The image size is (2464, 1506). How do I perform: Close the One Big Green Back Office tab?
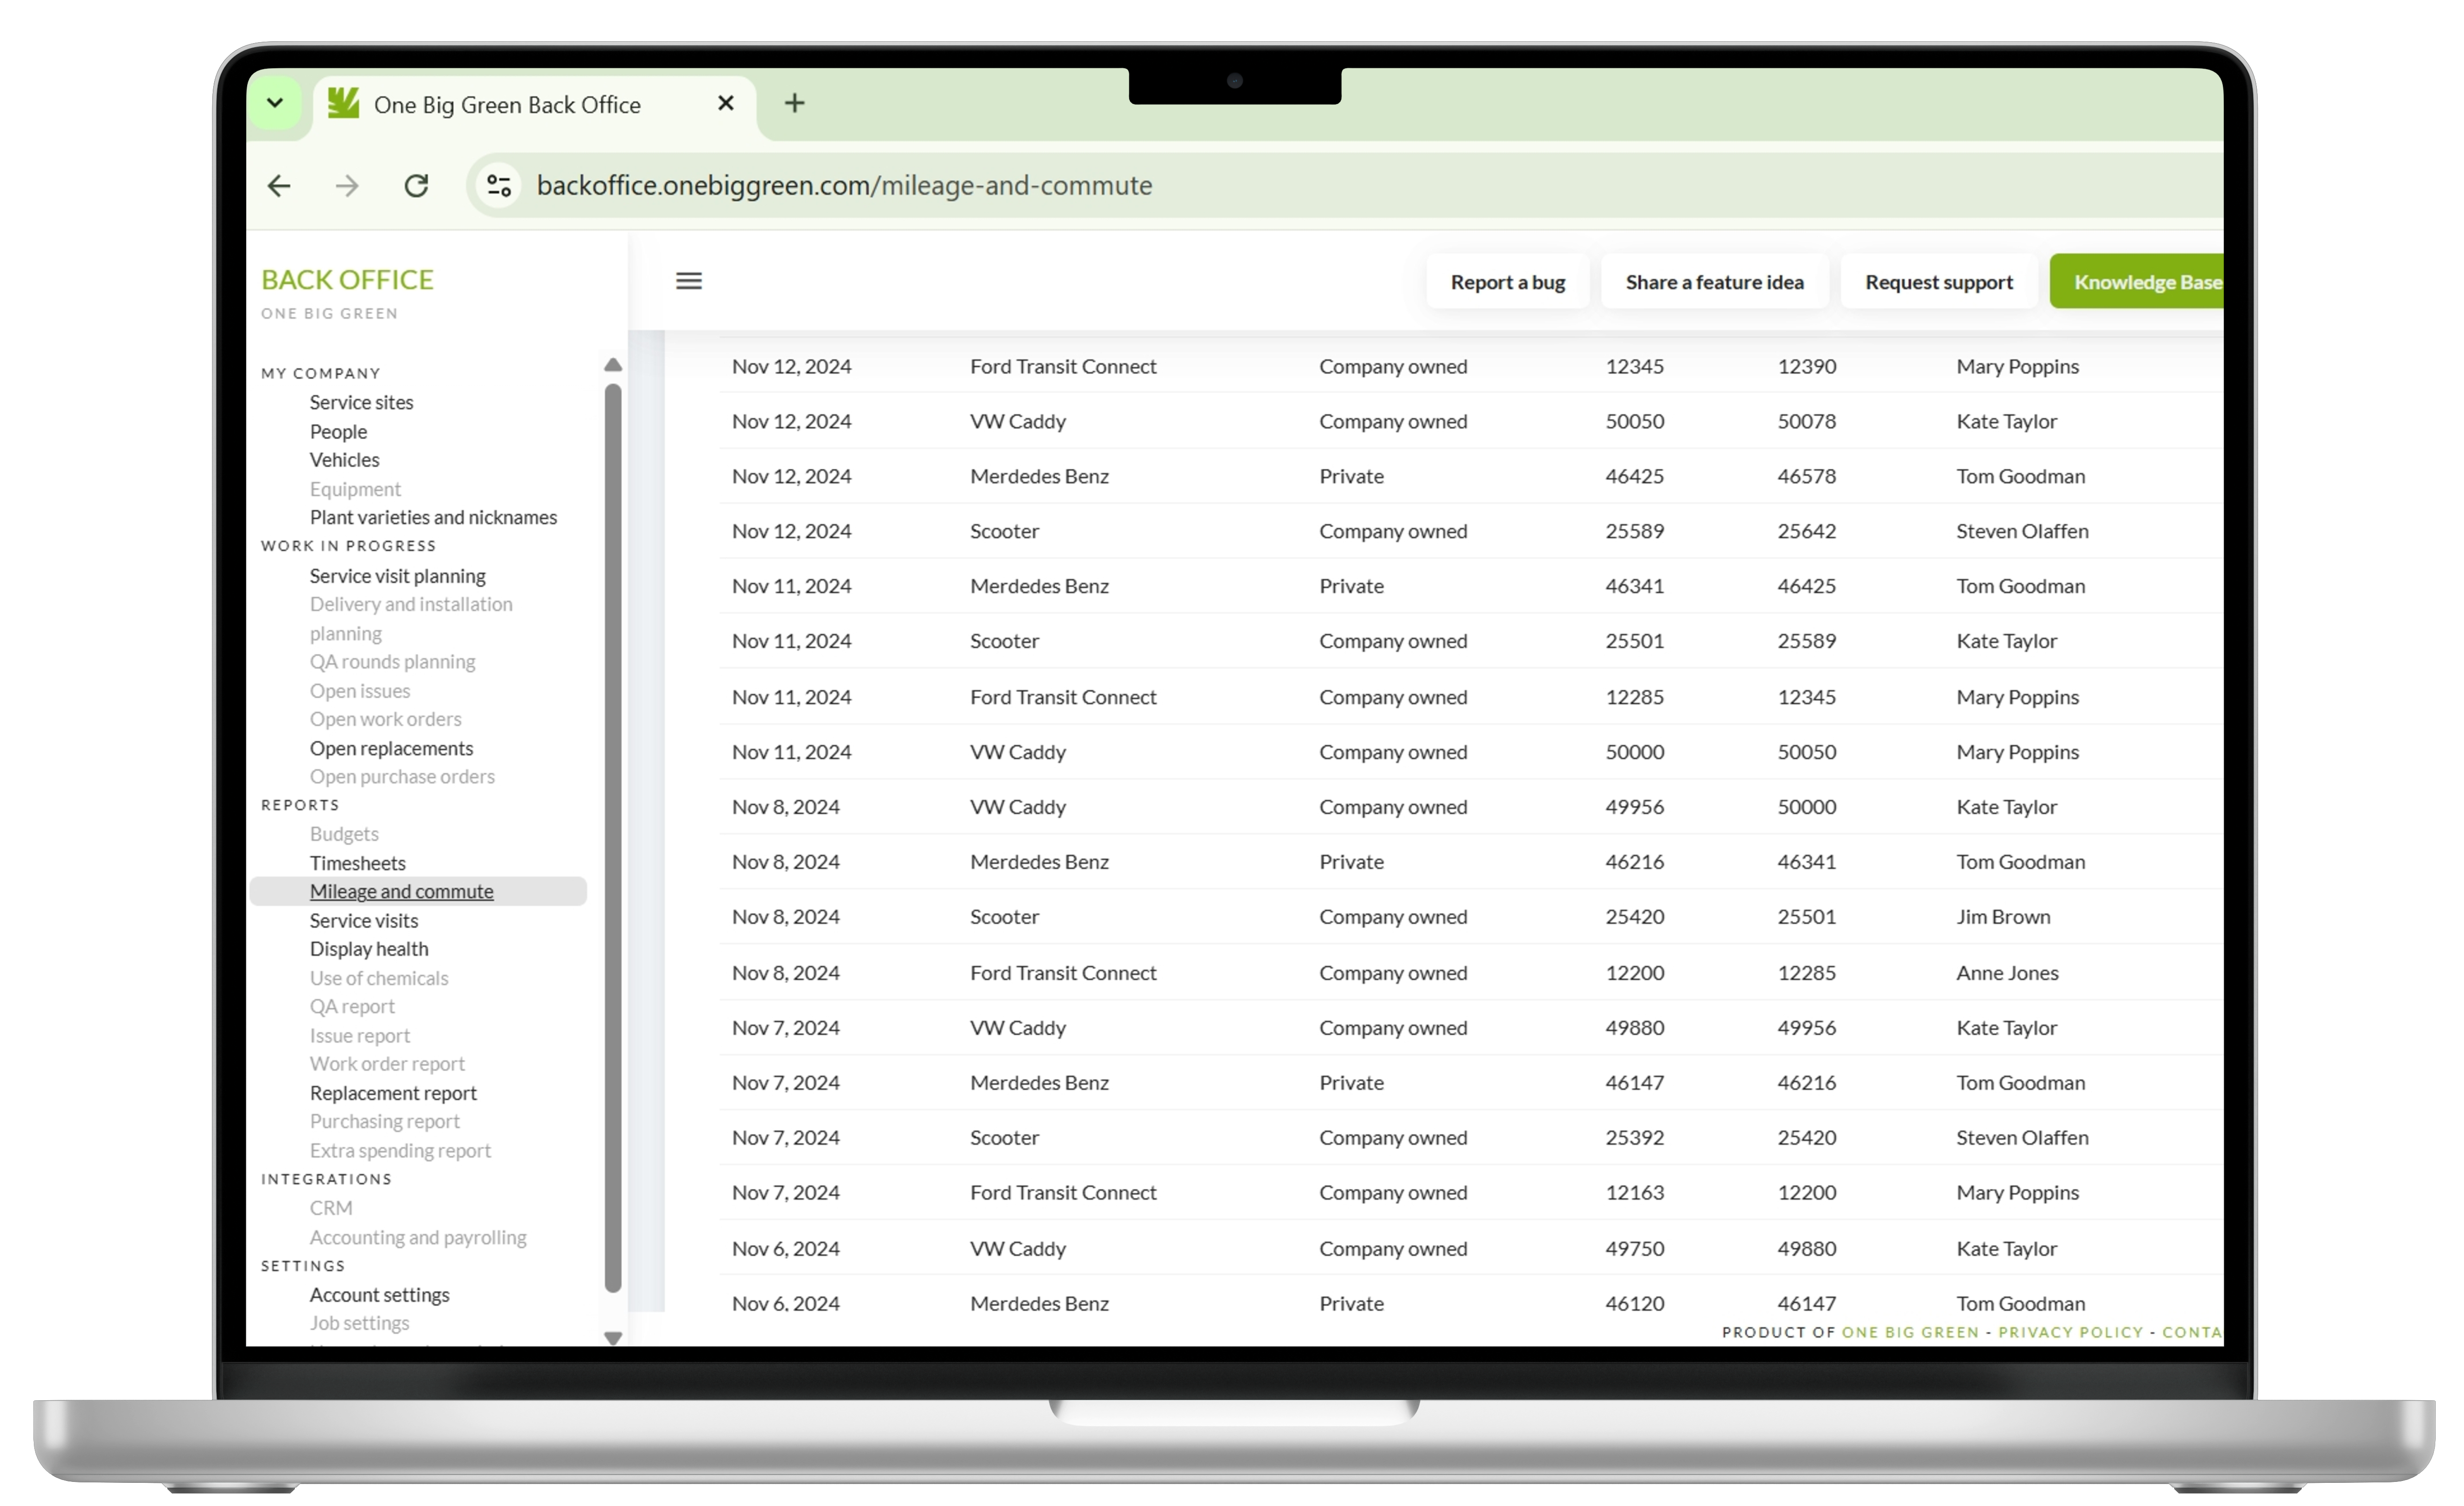[726, 103]
